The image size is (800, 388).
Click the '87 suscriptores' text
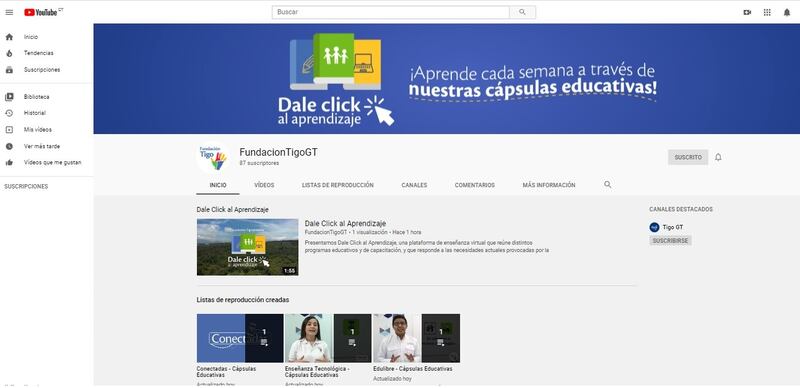click(x=259, y=163)
